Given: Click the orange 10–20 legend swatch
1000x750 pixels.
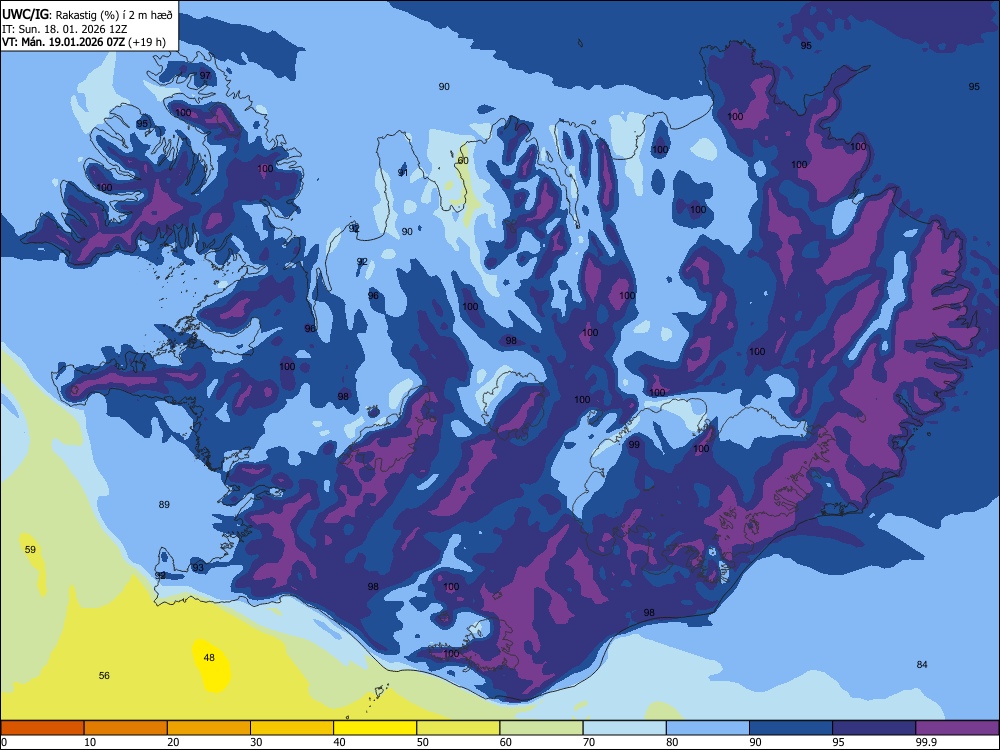Looking at the screenshot, I should pos(126,728).
